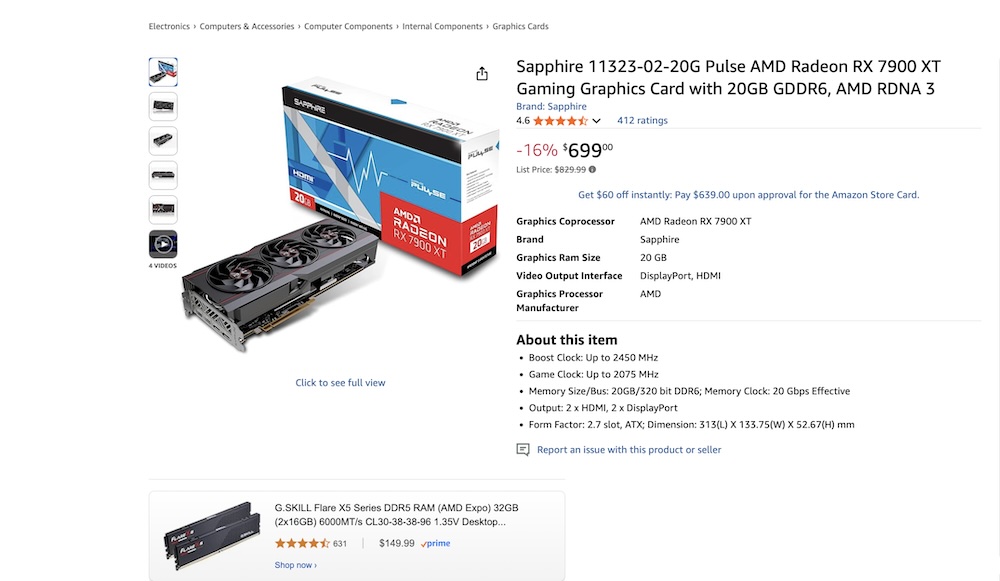Select the first product image thumbnail
Viewport: 1000px width, 581px height.
point(163,72)
